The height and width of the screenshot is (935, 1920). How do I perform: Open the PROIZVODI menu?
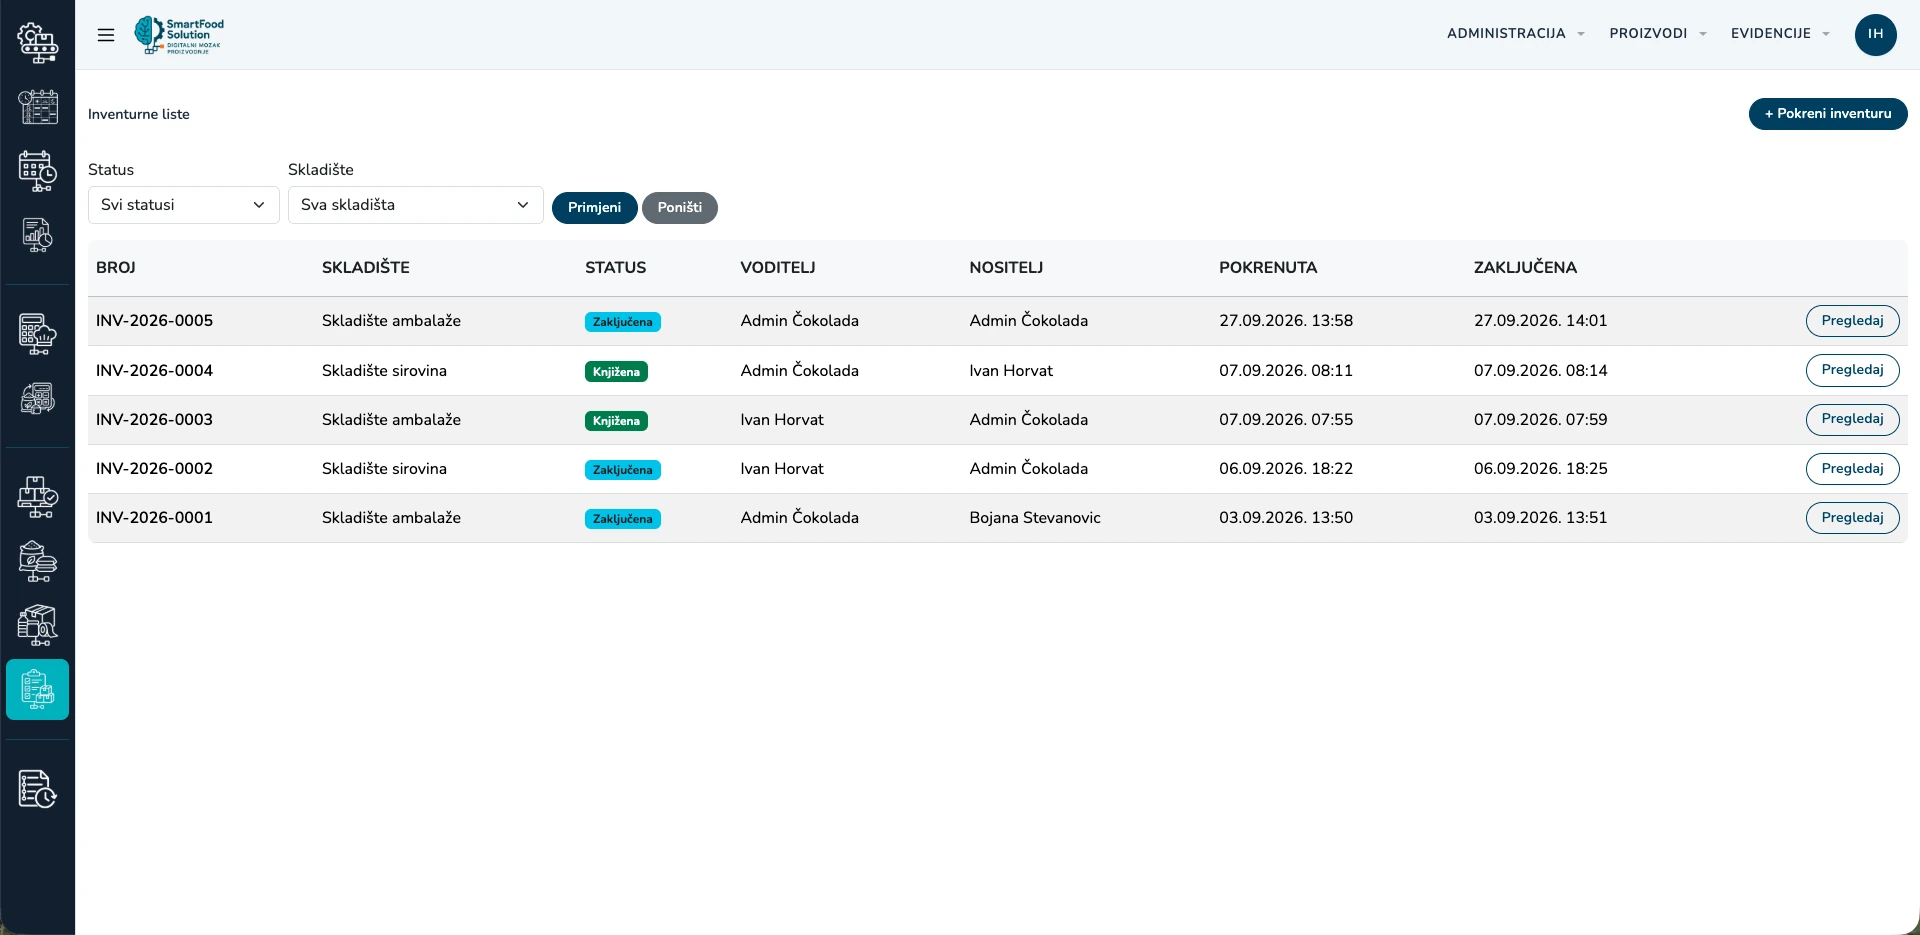click(1657, 34)
